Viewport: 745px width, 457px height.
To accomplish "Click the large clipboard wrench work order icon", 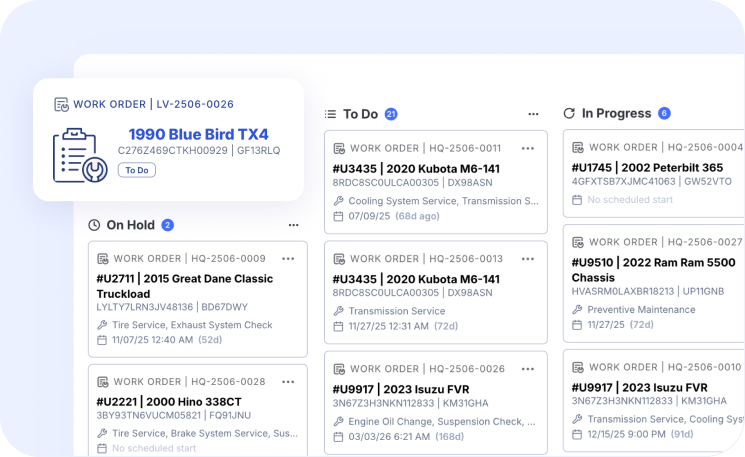I will [x=80, y=154].
